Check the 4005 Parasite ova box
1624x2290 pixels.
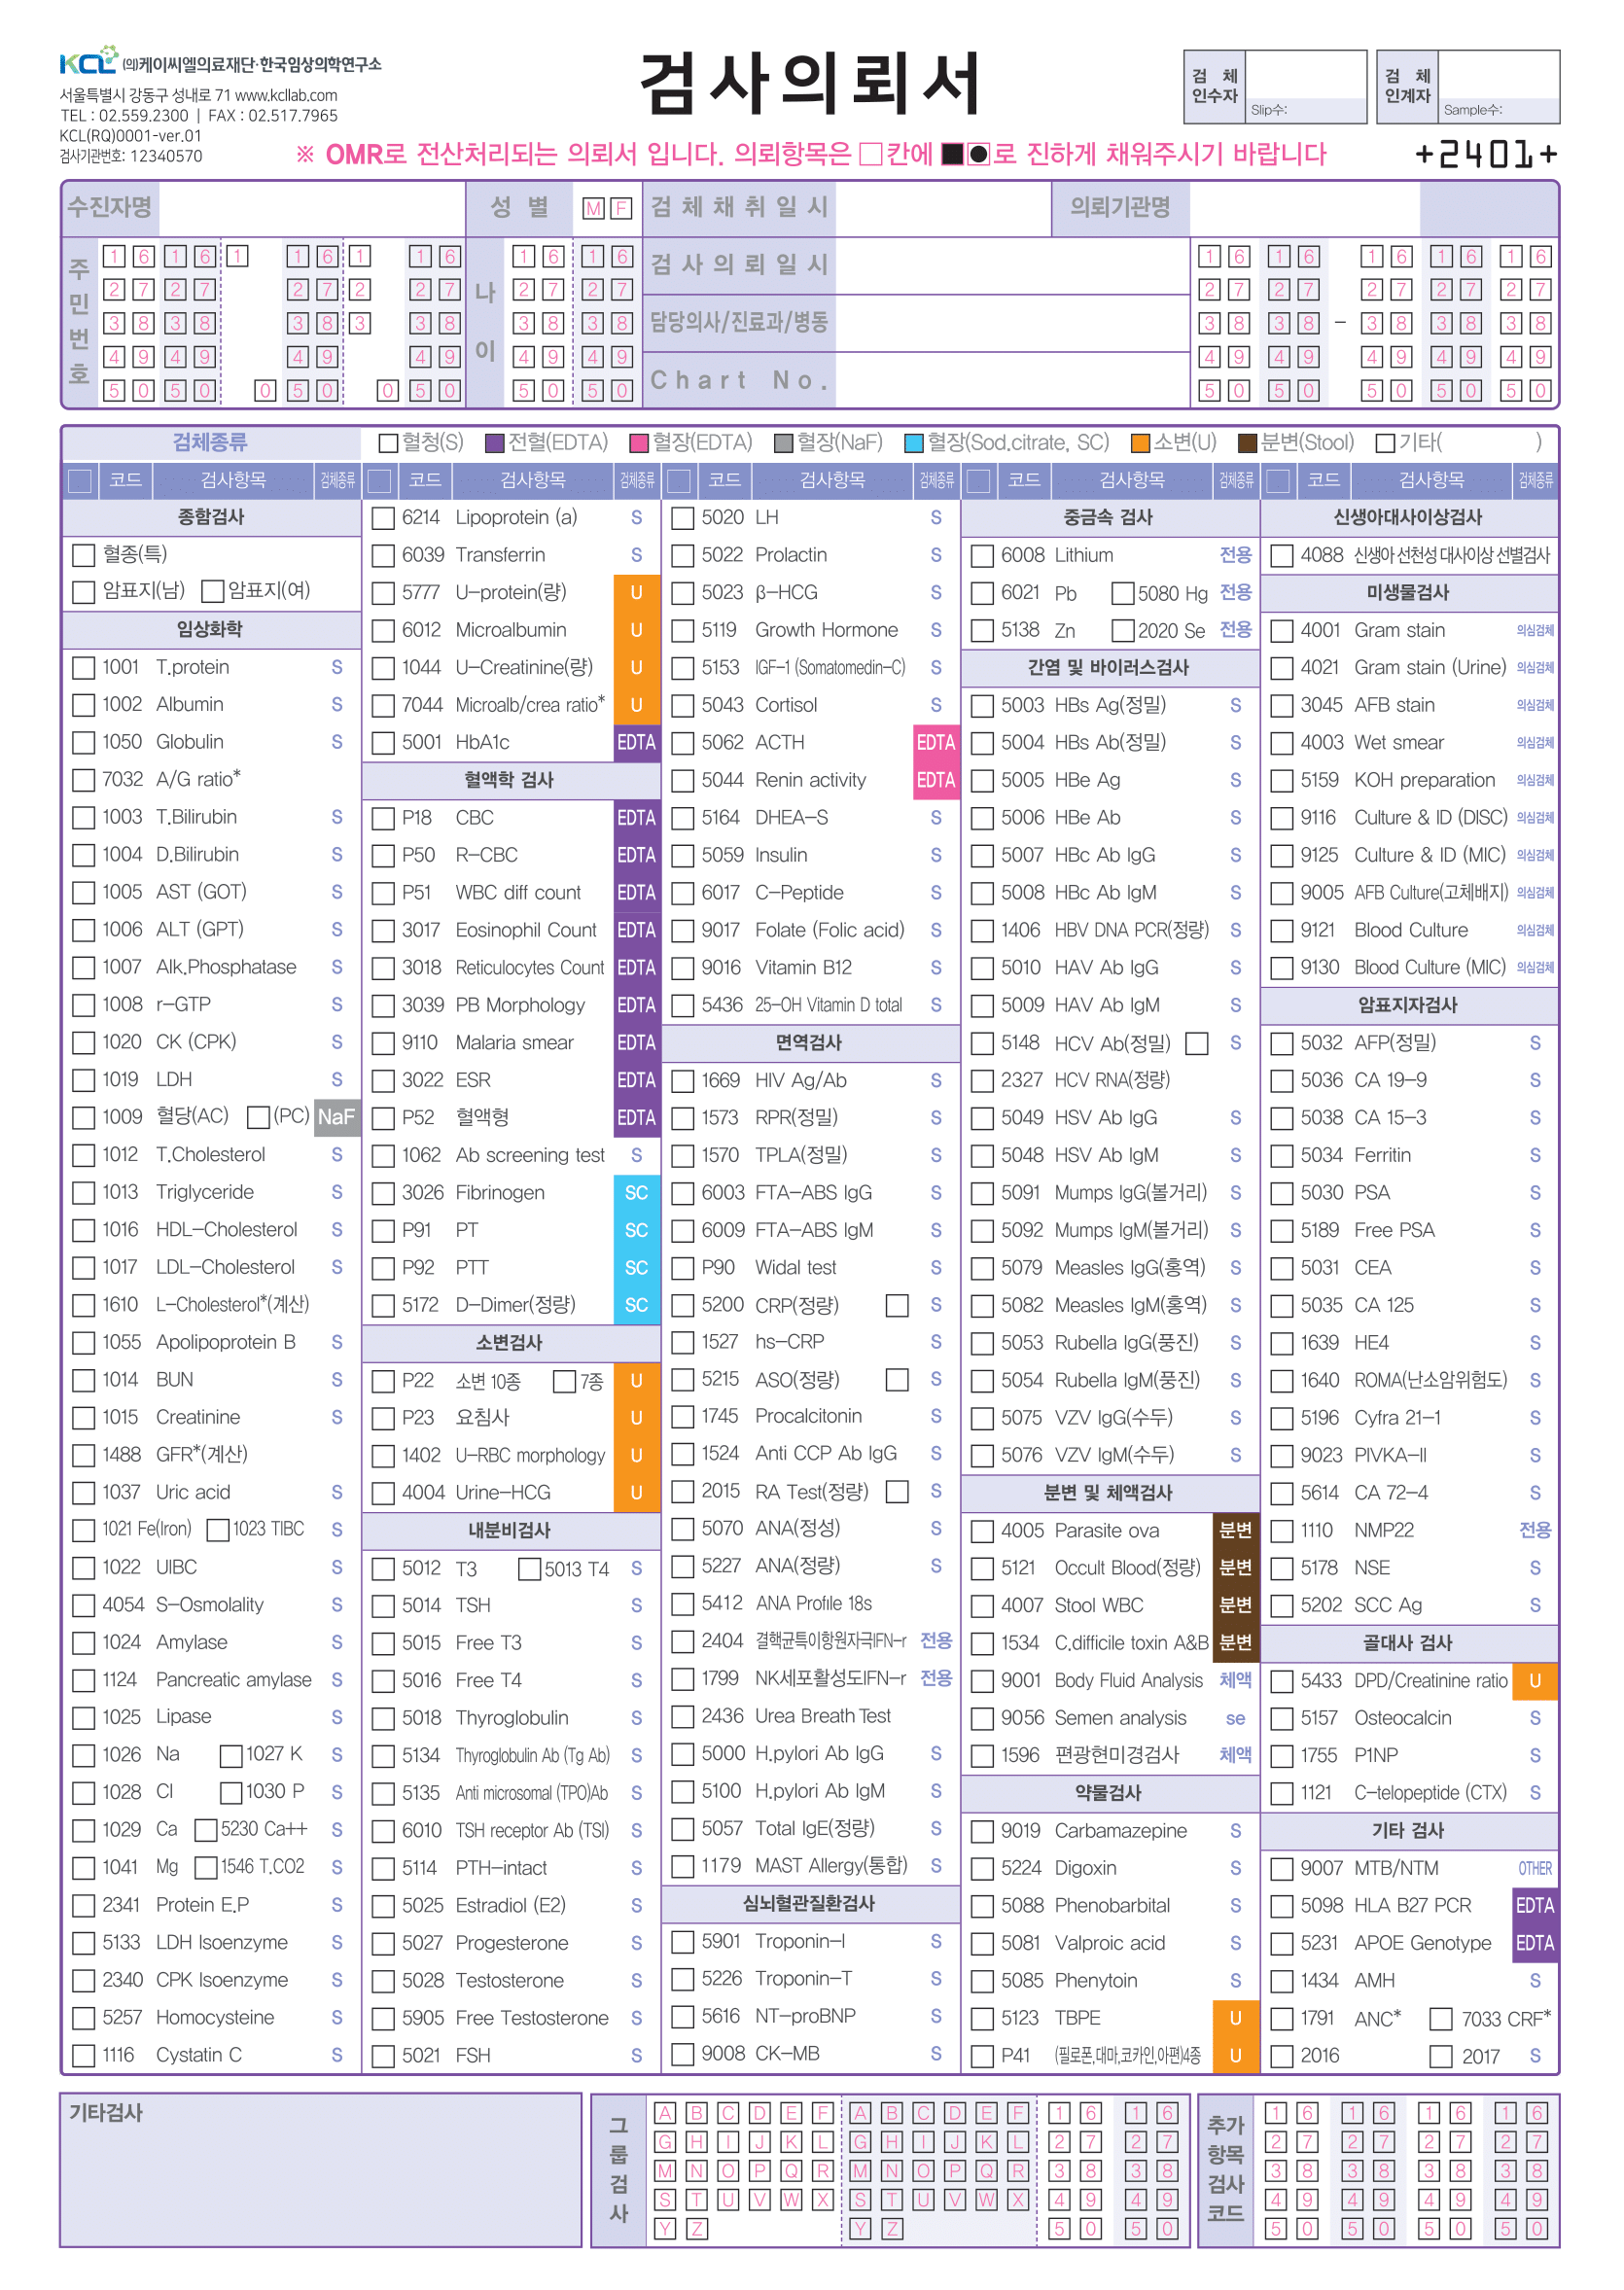click(x=983, y=1531)
